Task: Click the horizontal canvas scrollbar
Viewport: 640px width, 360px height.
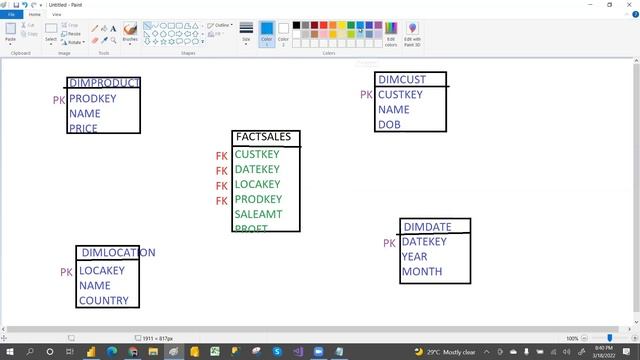Action: (x=313, y=329)
